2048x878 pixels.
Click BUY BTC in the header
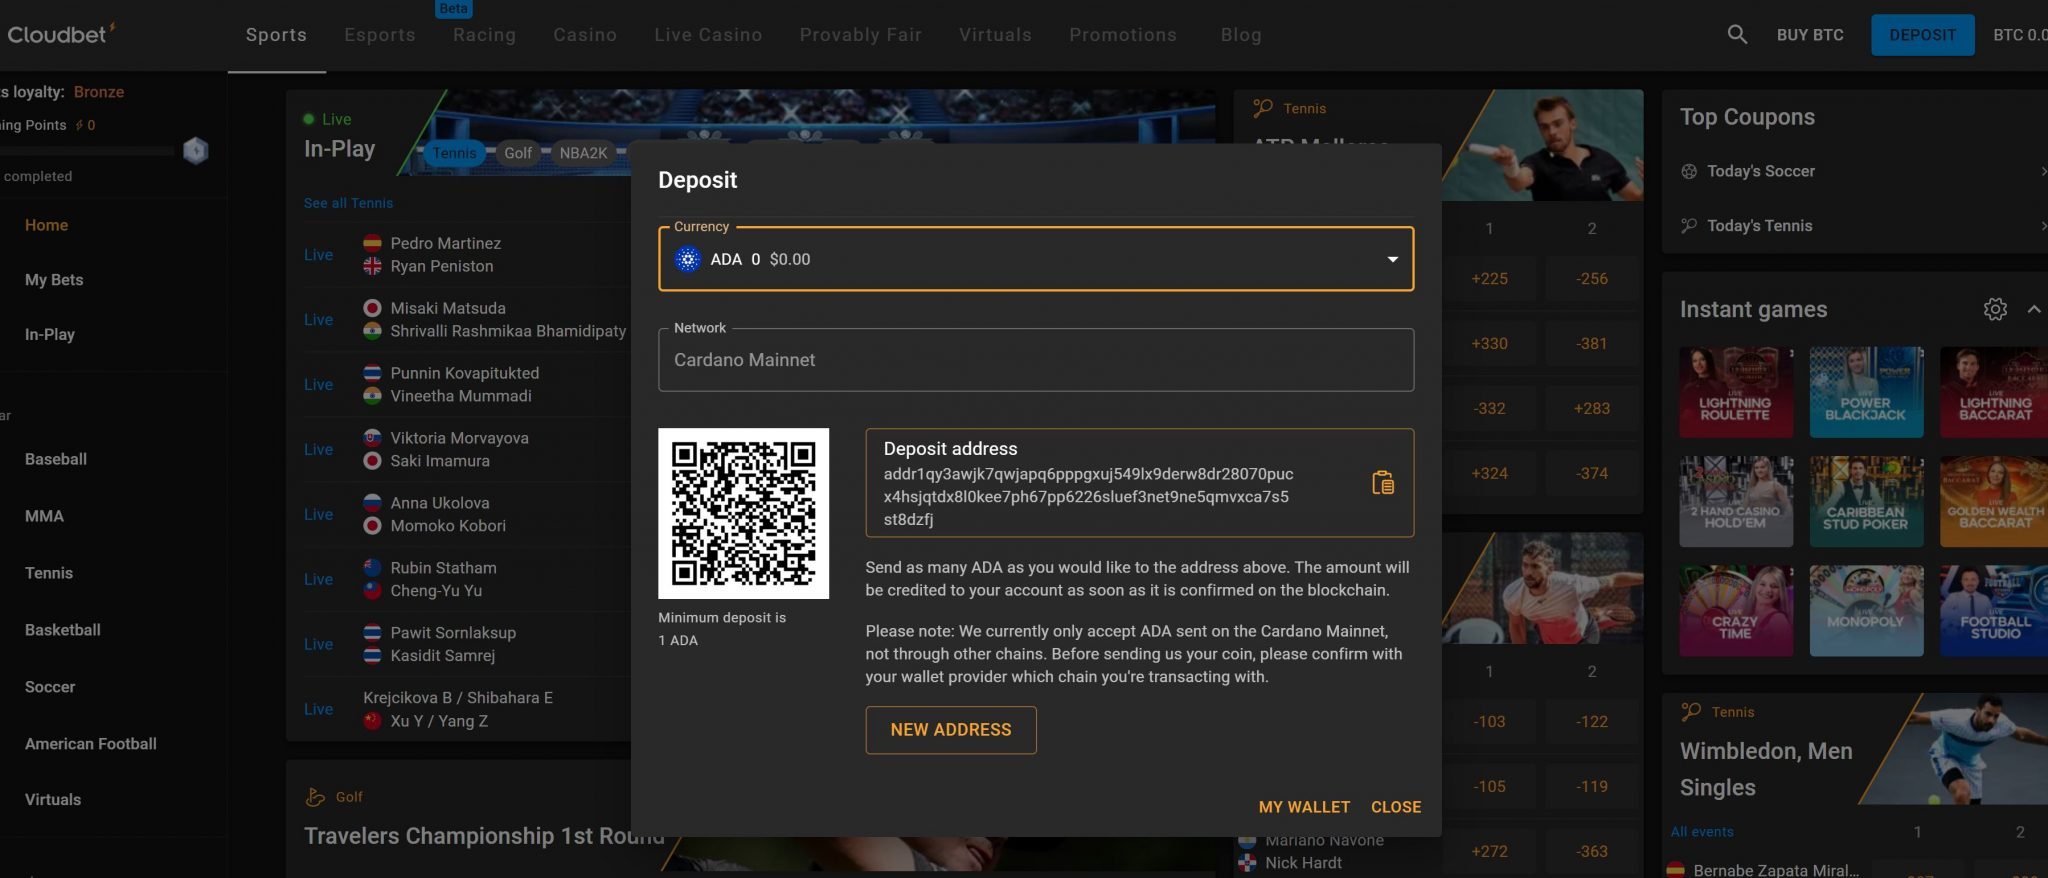click(1810, 35)
